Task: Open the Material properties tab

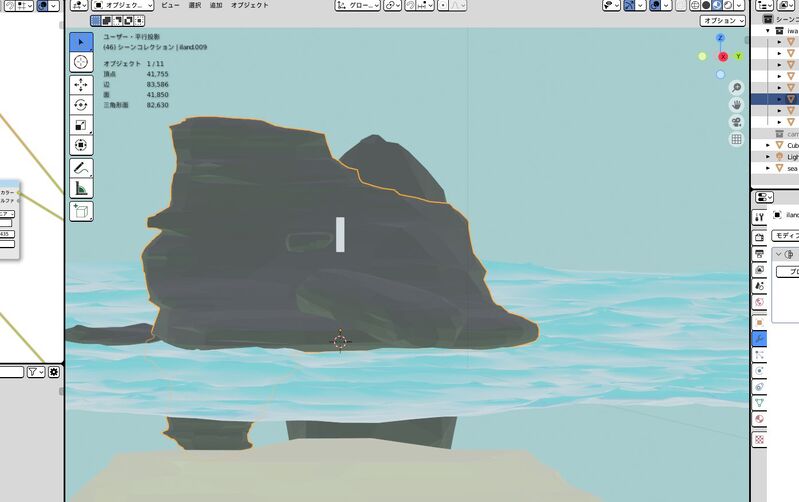Action: point(759,419)
